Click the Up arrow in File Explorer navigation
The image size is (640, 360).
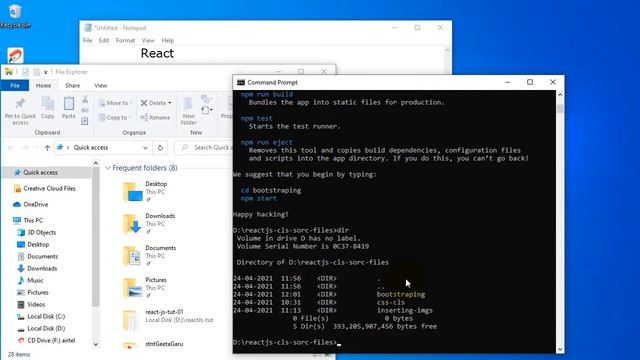click(47, 148)
